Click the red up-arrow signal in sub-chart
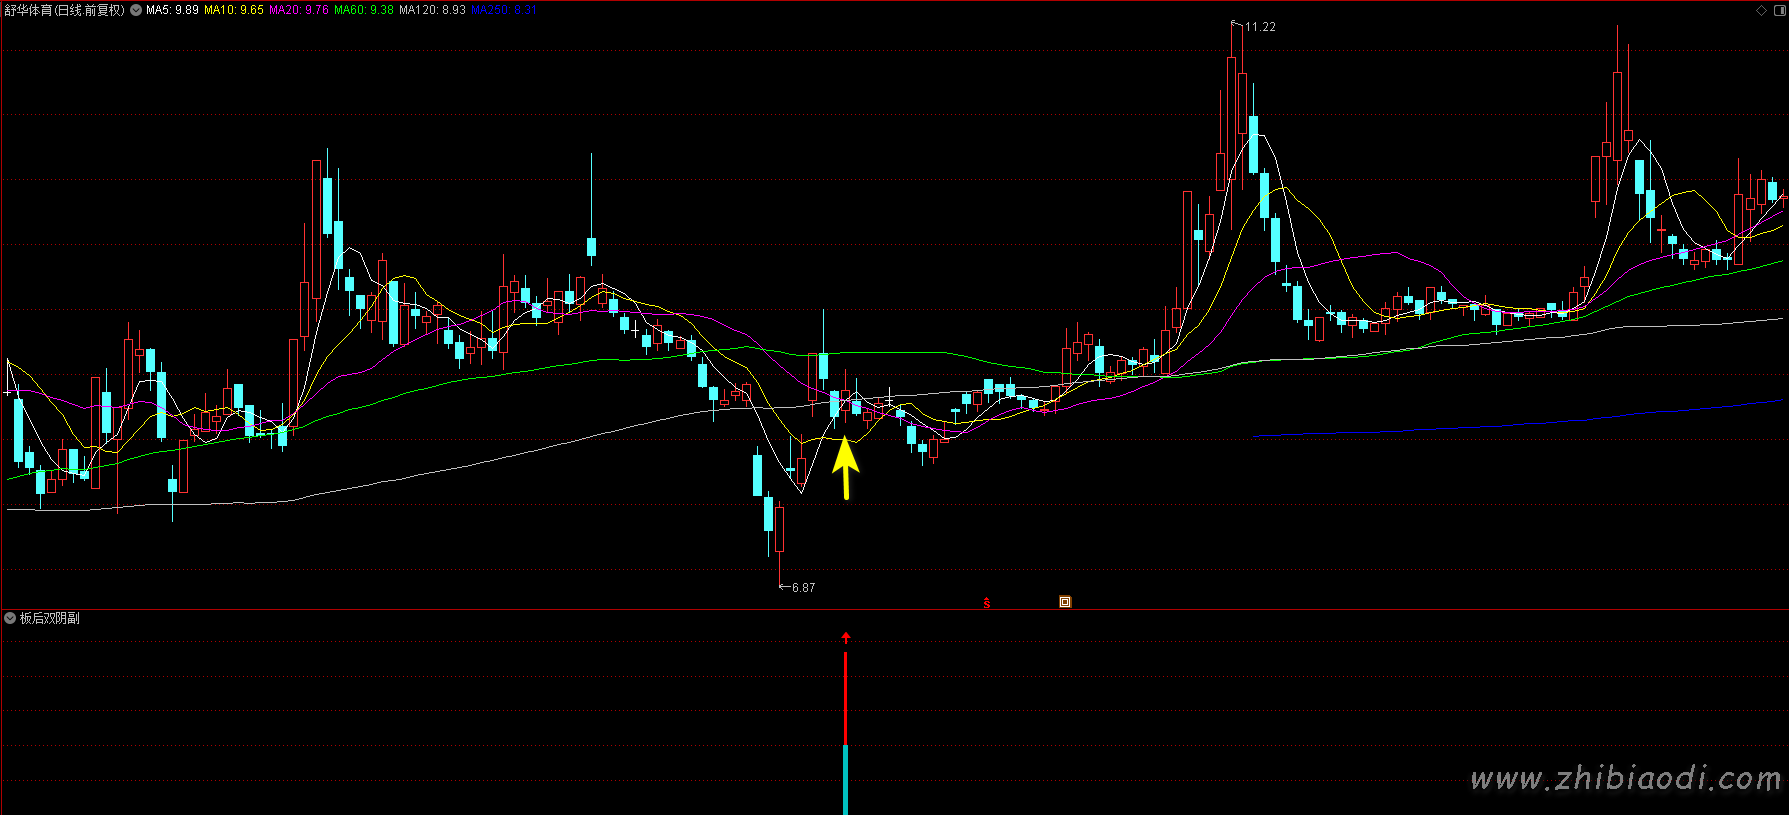1789x815 pixels. 846,637
